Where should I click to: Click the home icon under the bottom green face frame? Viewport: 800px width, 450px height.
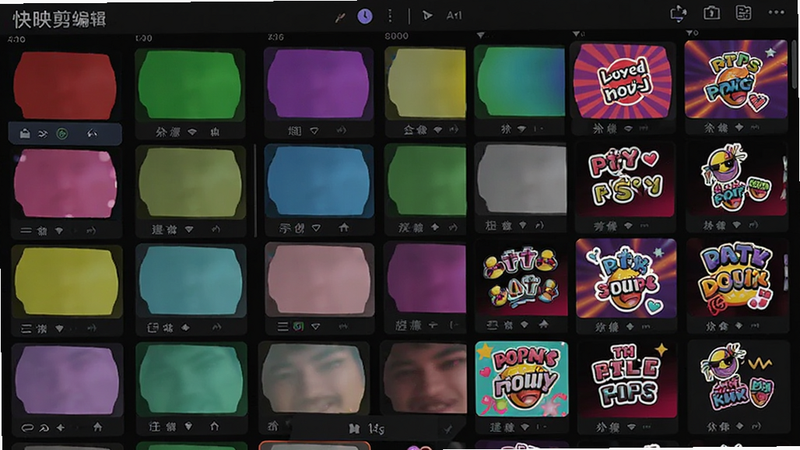pos(214,426)
